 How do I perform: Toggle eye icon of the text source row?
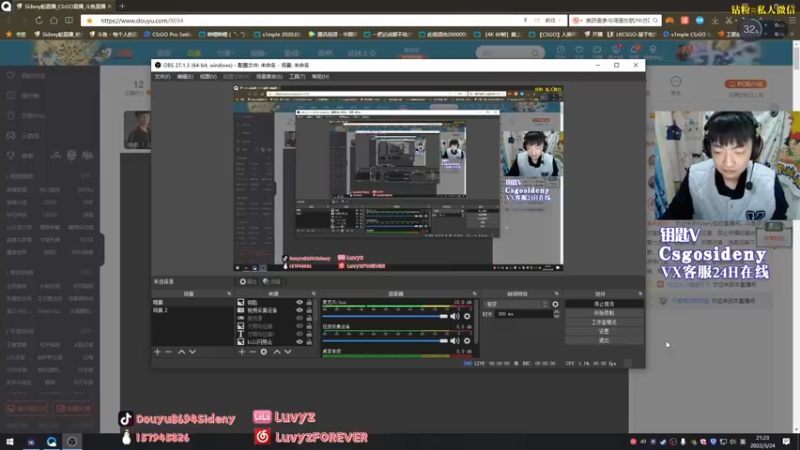tap(299, 334)
